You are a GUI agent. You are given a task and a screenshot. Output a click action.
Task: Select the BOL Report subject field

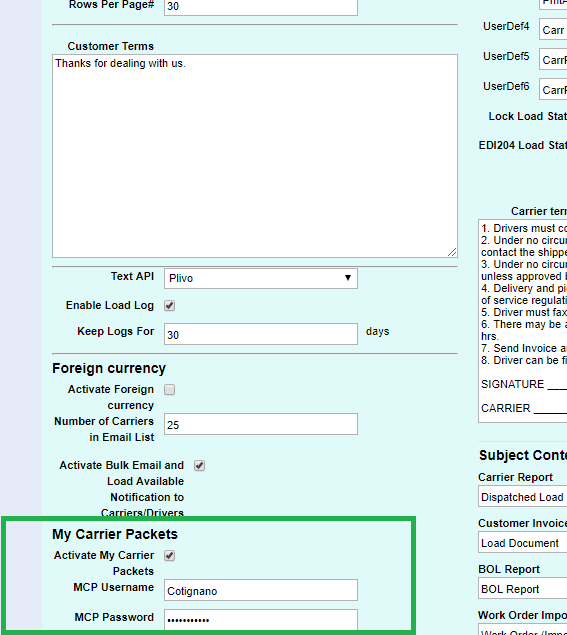point(523,589)
